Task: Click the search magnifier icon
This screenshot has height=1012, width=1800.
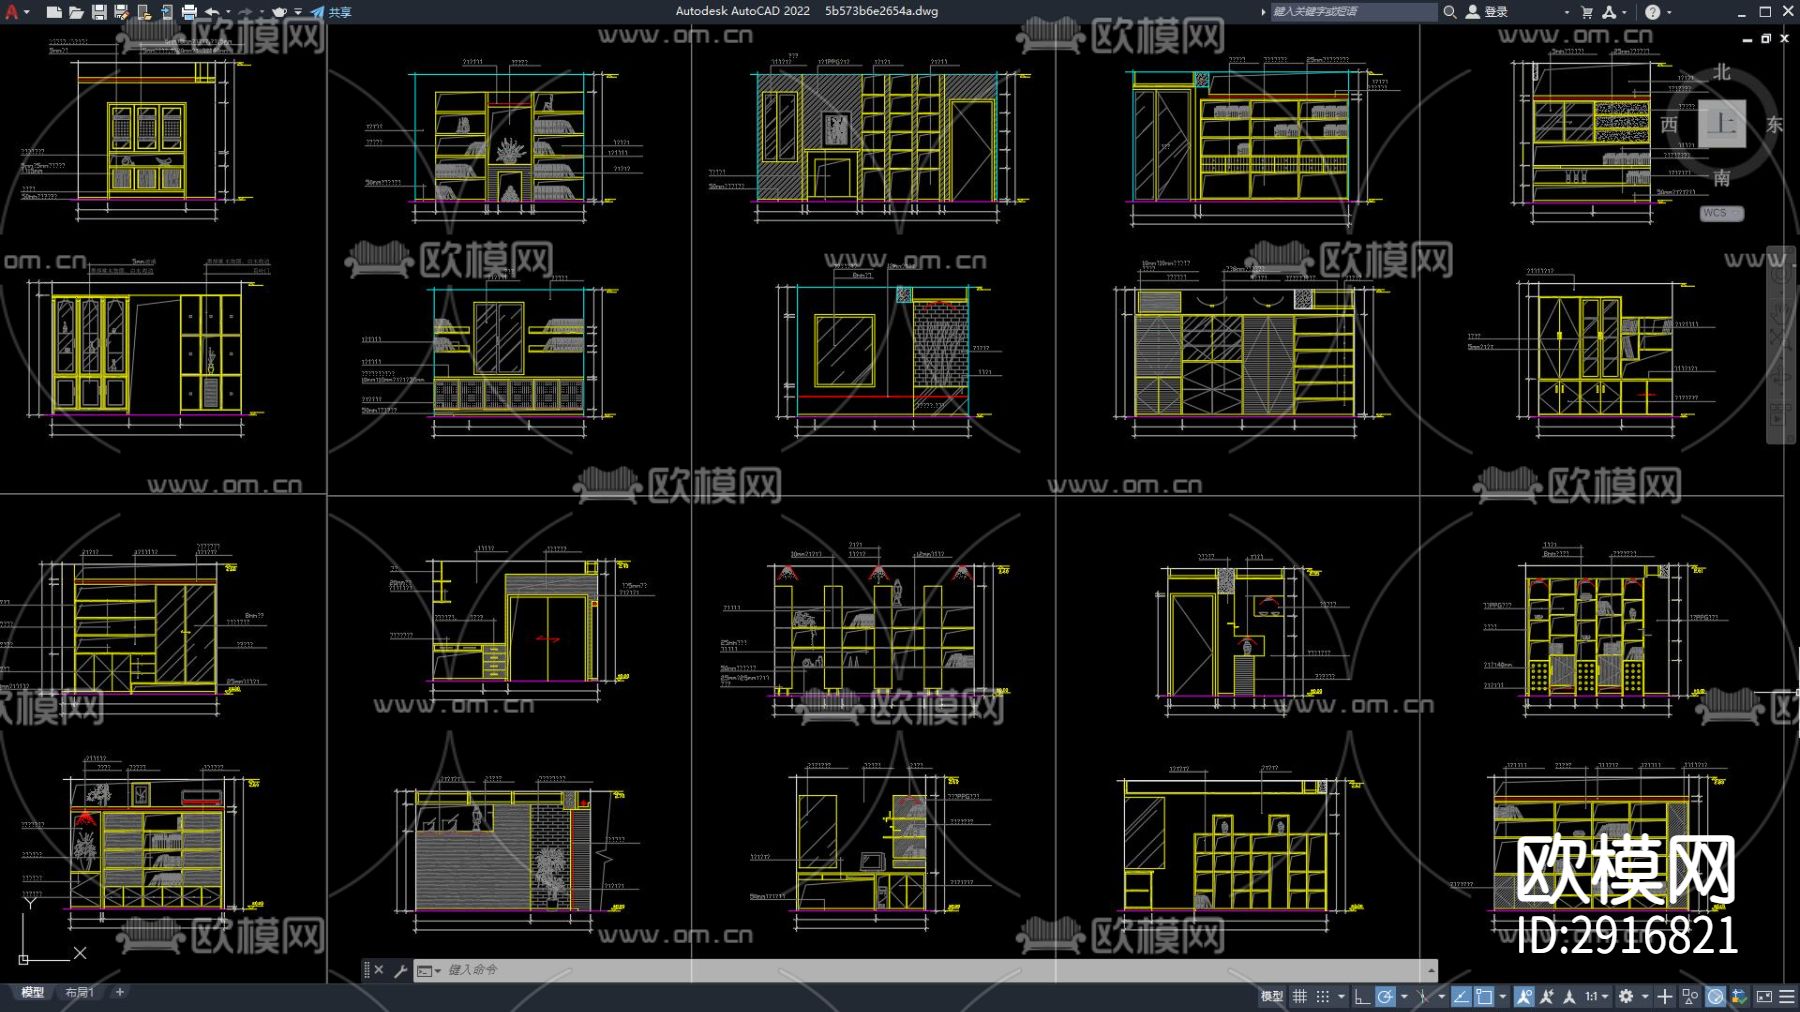Action: tap(1449, 12)
